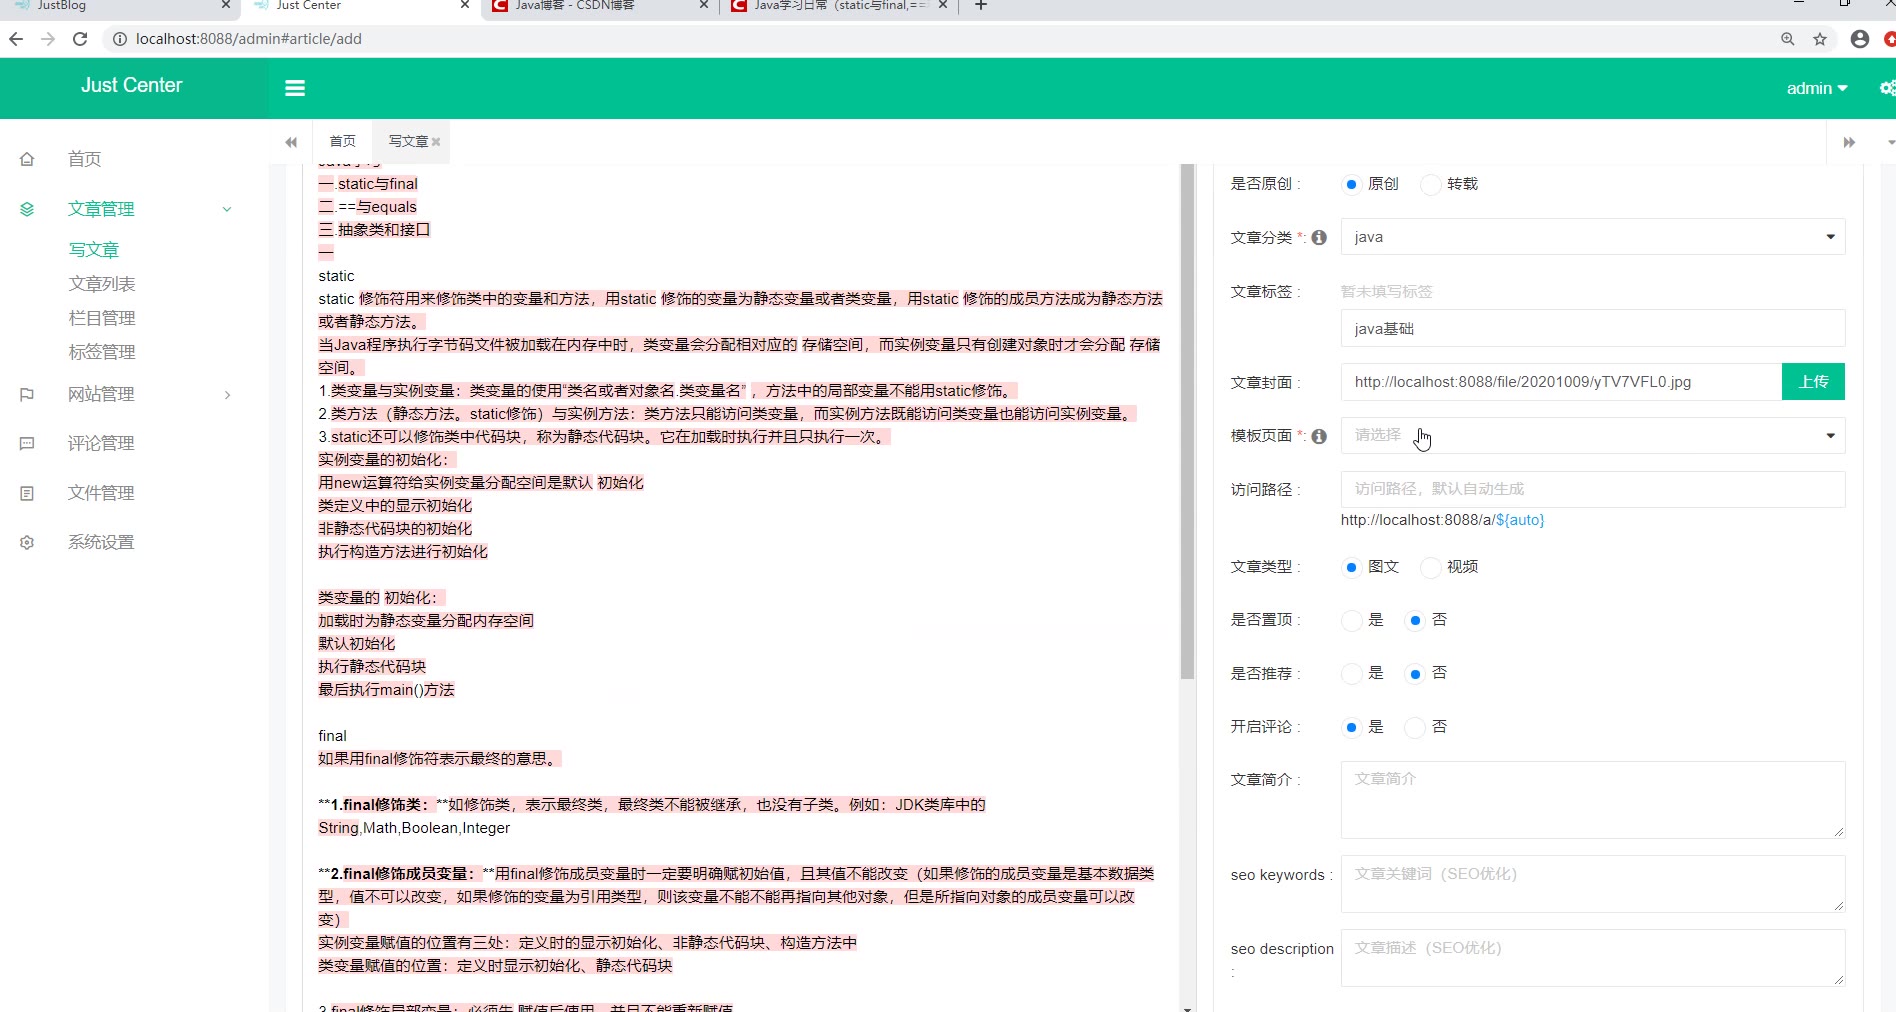This screenshot has height=1012, width=1896.
Task: Click the hamburger menu toggle icon
Action: [294, 88]
